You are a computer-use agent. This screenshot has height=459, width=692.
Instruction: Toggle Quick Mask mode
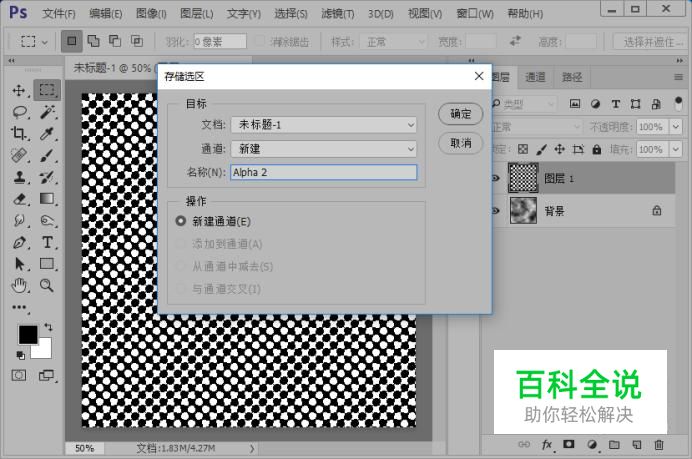(x=19, y=376)
